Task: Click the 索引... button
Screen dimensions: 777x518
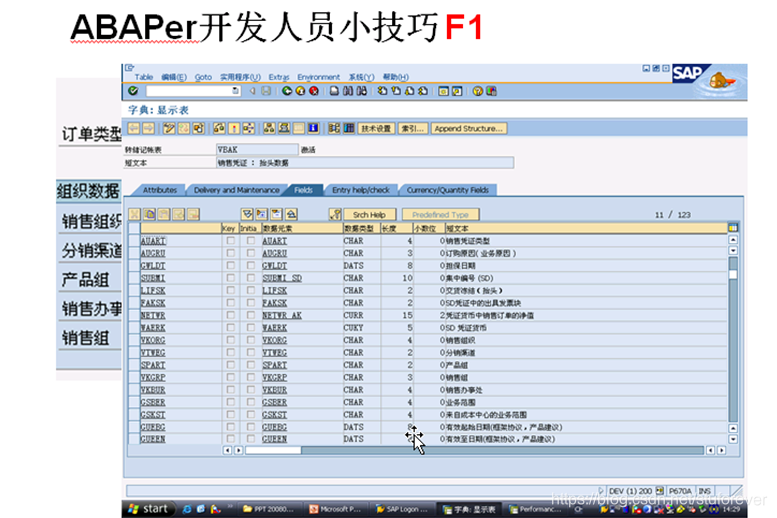Action: coord(412,128)
